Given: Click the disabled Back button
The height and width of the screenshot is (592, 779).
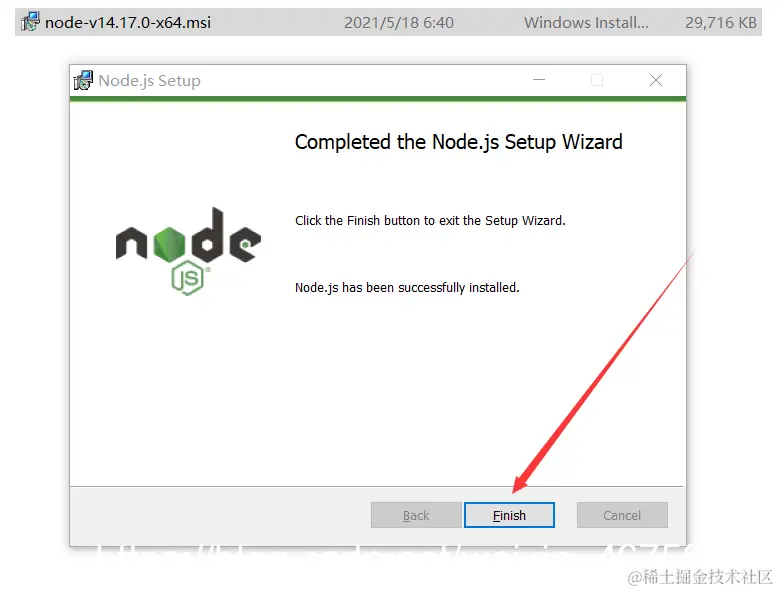Looking at the screenshot, I should tap(416, 515).
